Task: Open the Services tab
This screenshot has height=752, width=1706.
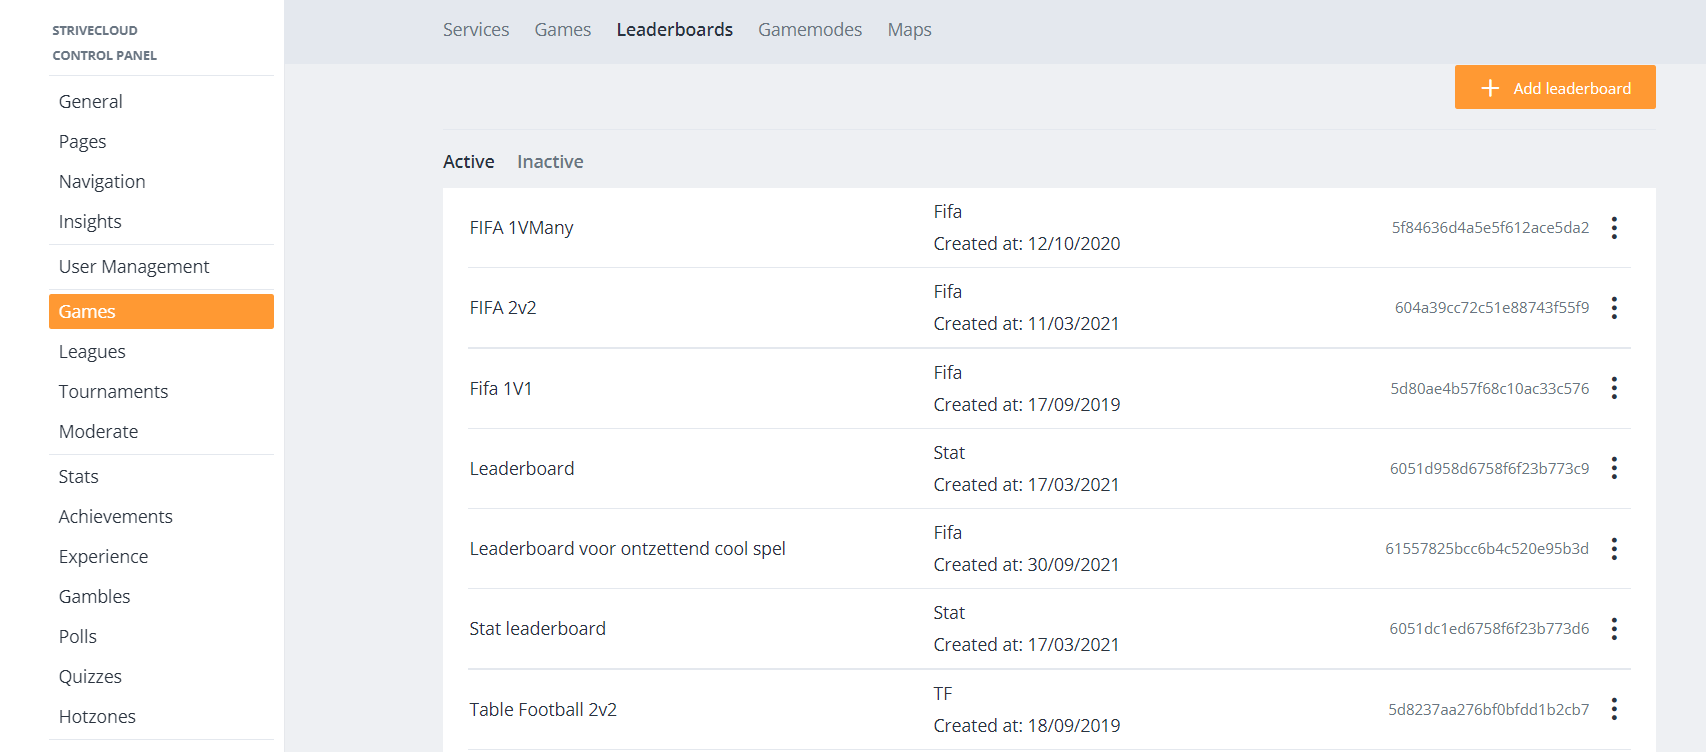Action: tap(476, 30)
